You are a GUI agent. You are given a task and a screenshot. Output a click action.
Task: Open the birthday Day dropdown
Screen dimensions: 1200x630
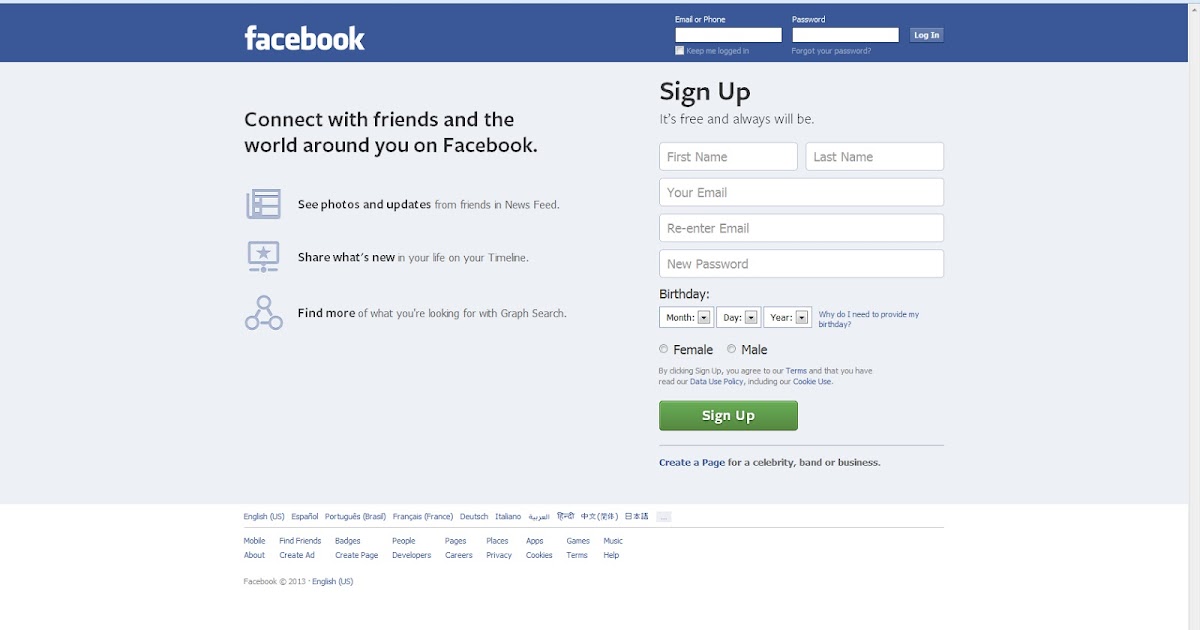tap(738, 317)
